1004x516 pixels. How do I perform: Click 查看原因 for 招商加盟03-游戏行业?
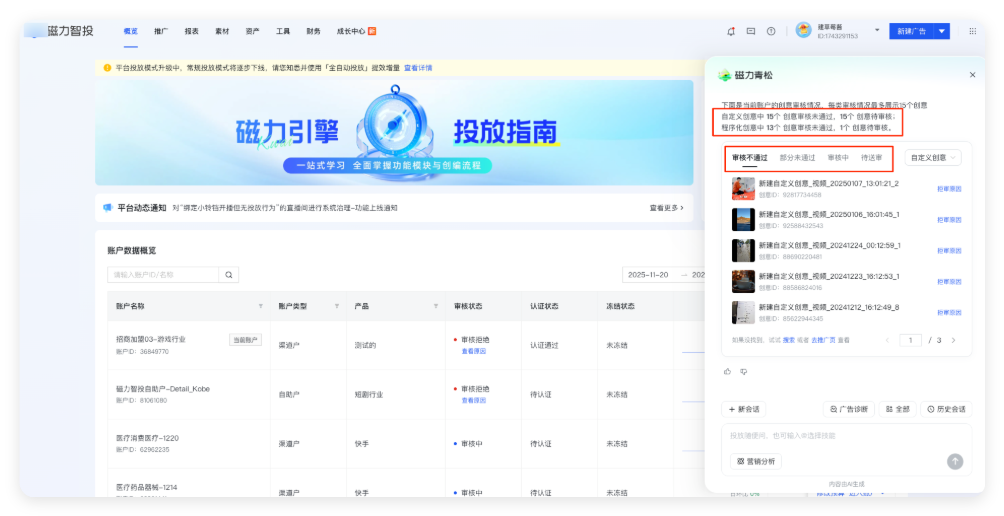(474, 351)
